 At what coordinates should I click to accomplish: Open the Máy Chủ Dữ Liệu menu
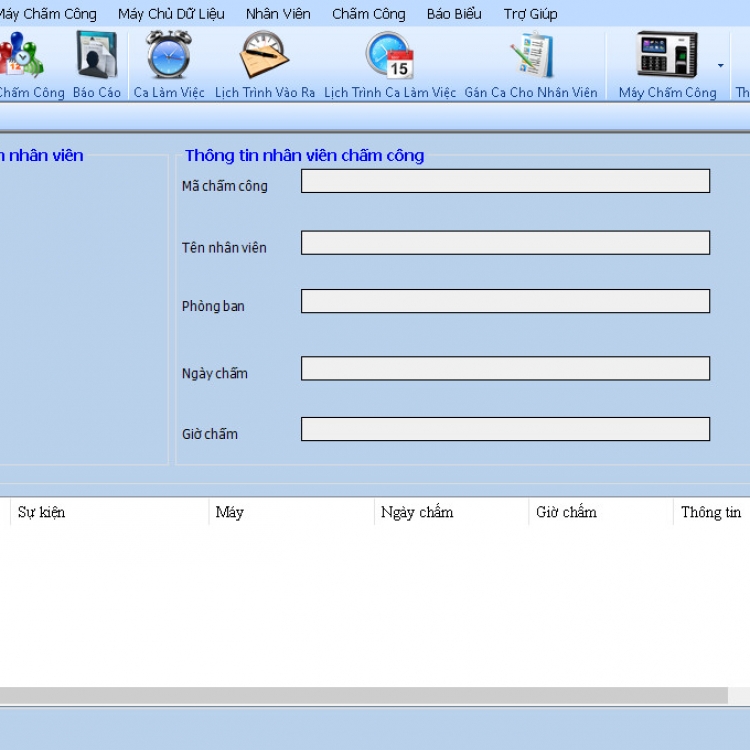click(x=171, y=14)
